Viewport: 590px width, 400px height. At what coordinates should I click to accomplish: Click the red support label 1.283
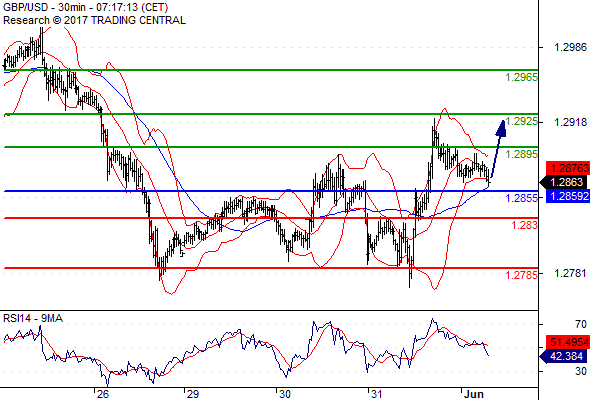click(524, 225)
